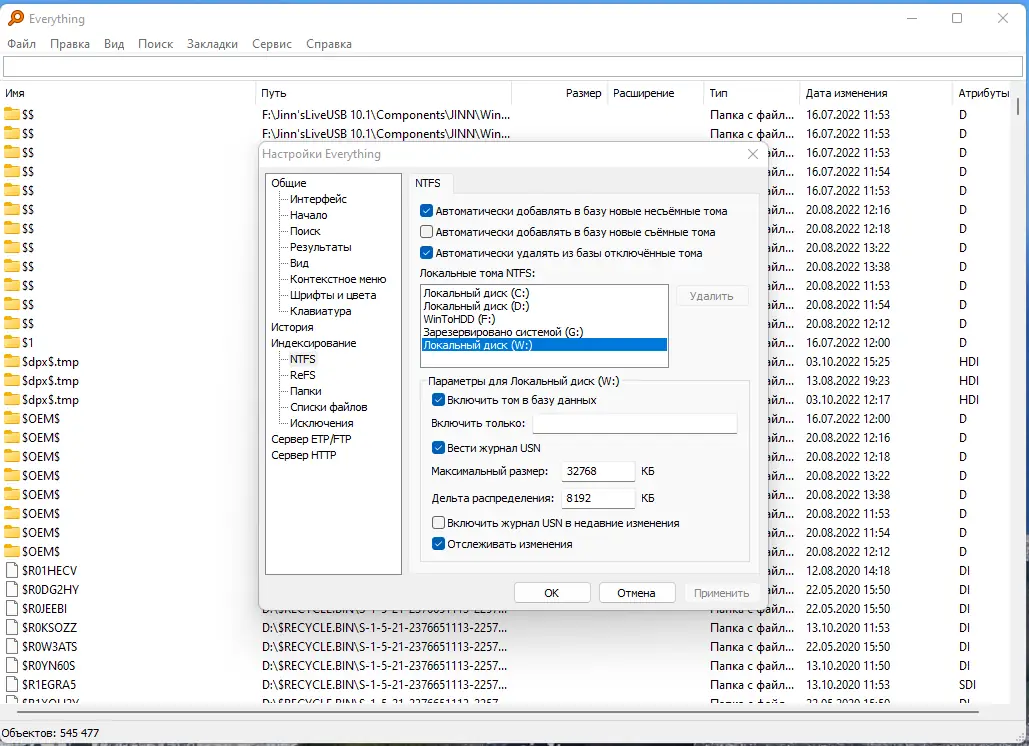Select Поиск item in settings tree

click(x=305, y=231)
